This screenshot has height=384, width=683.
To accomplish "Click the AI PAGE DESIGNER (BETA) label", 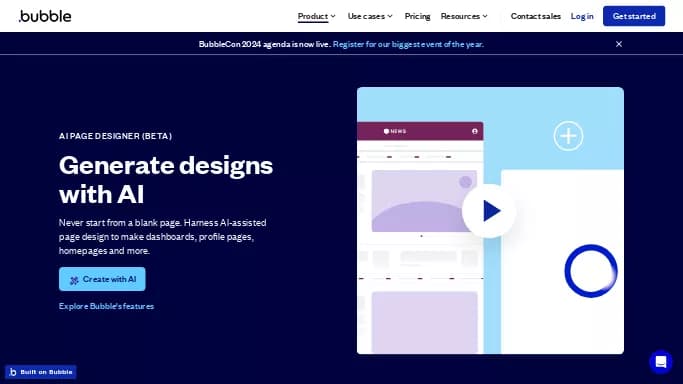I will pos(115,136).
